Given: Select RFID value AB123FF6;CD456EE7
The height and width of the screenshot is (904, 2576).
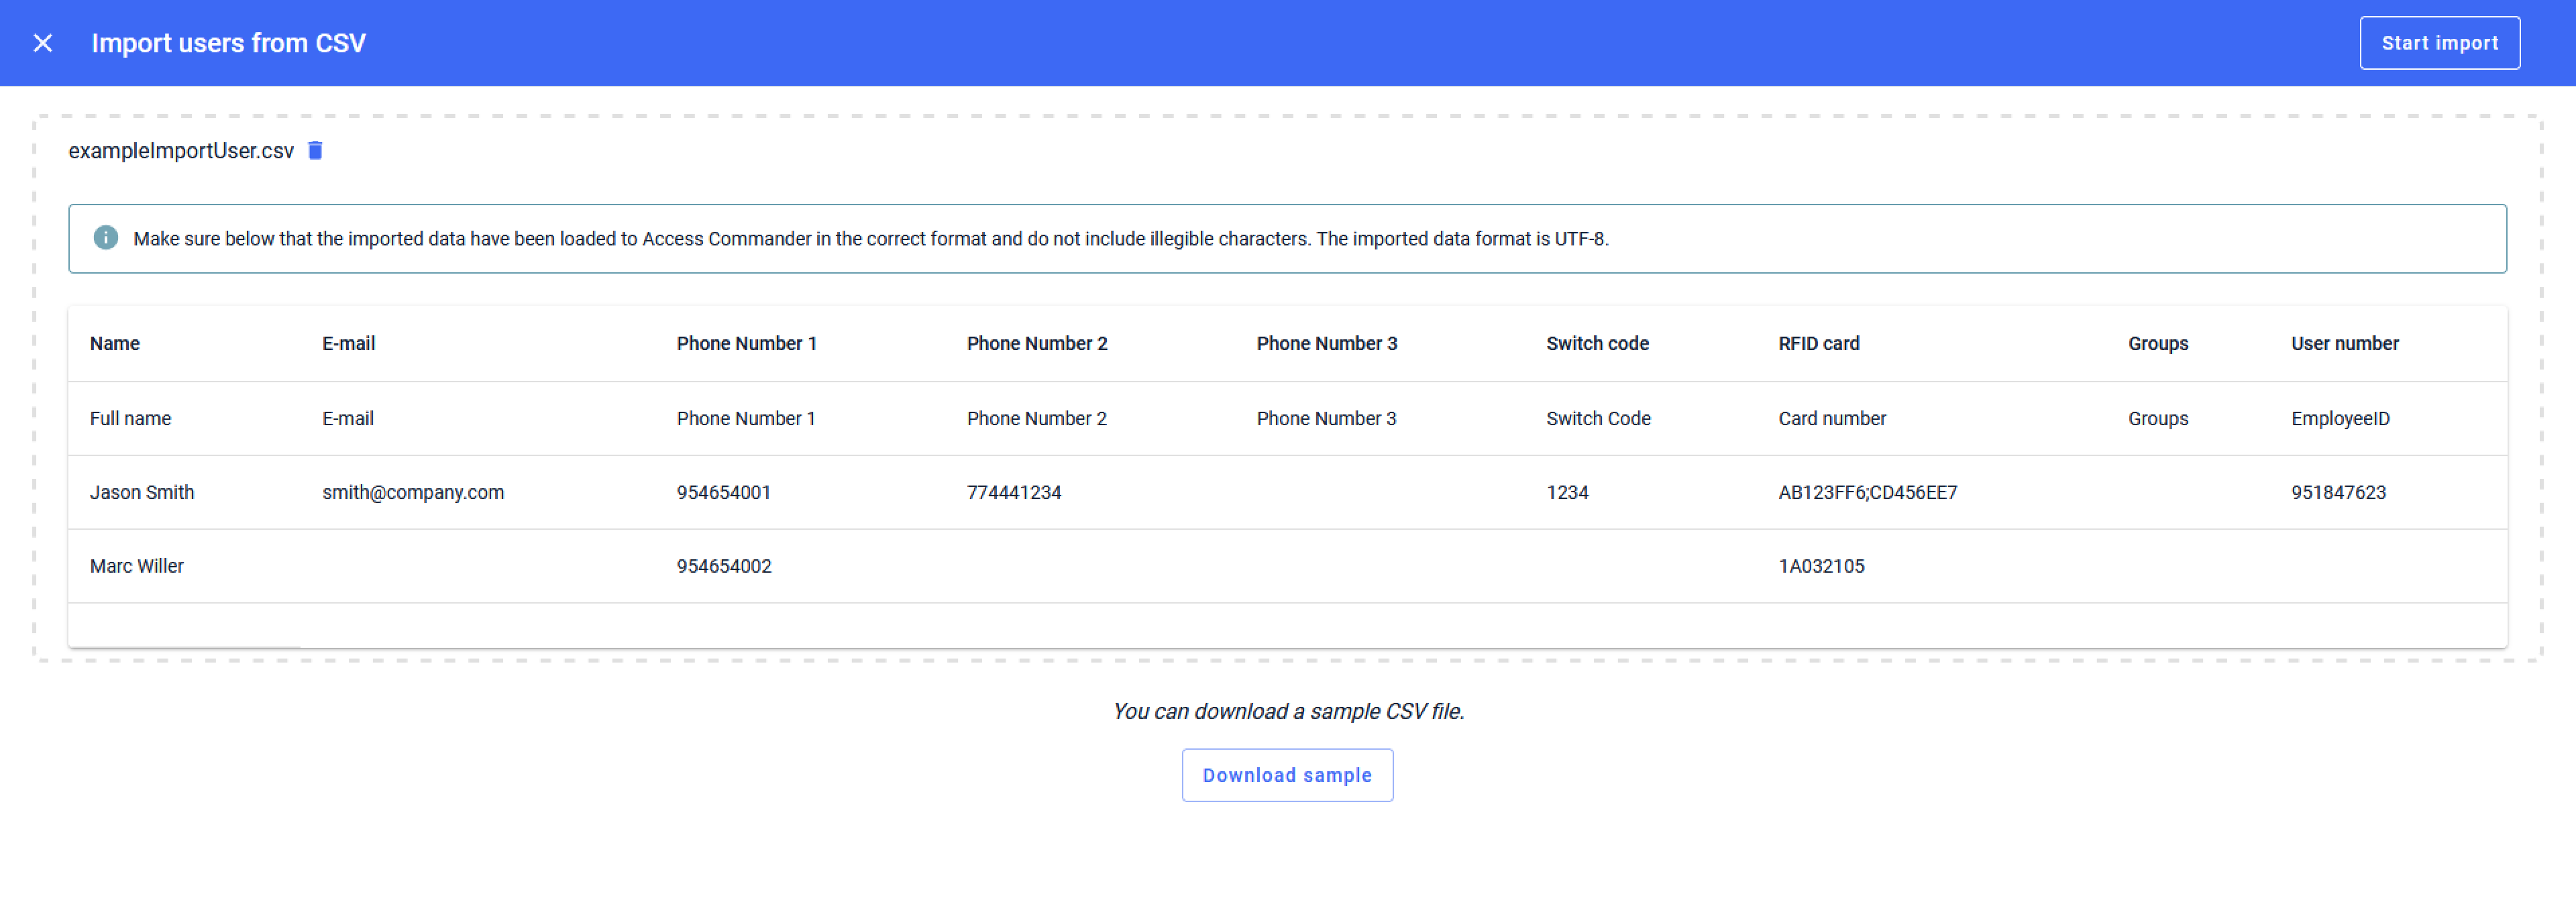Looking at the screenshot, I should [1867, 492].
